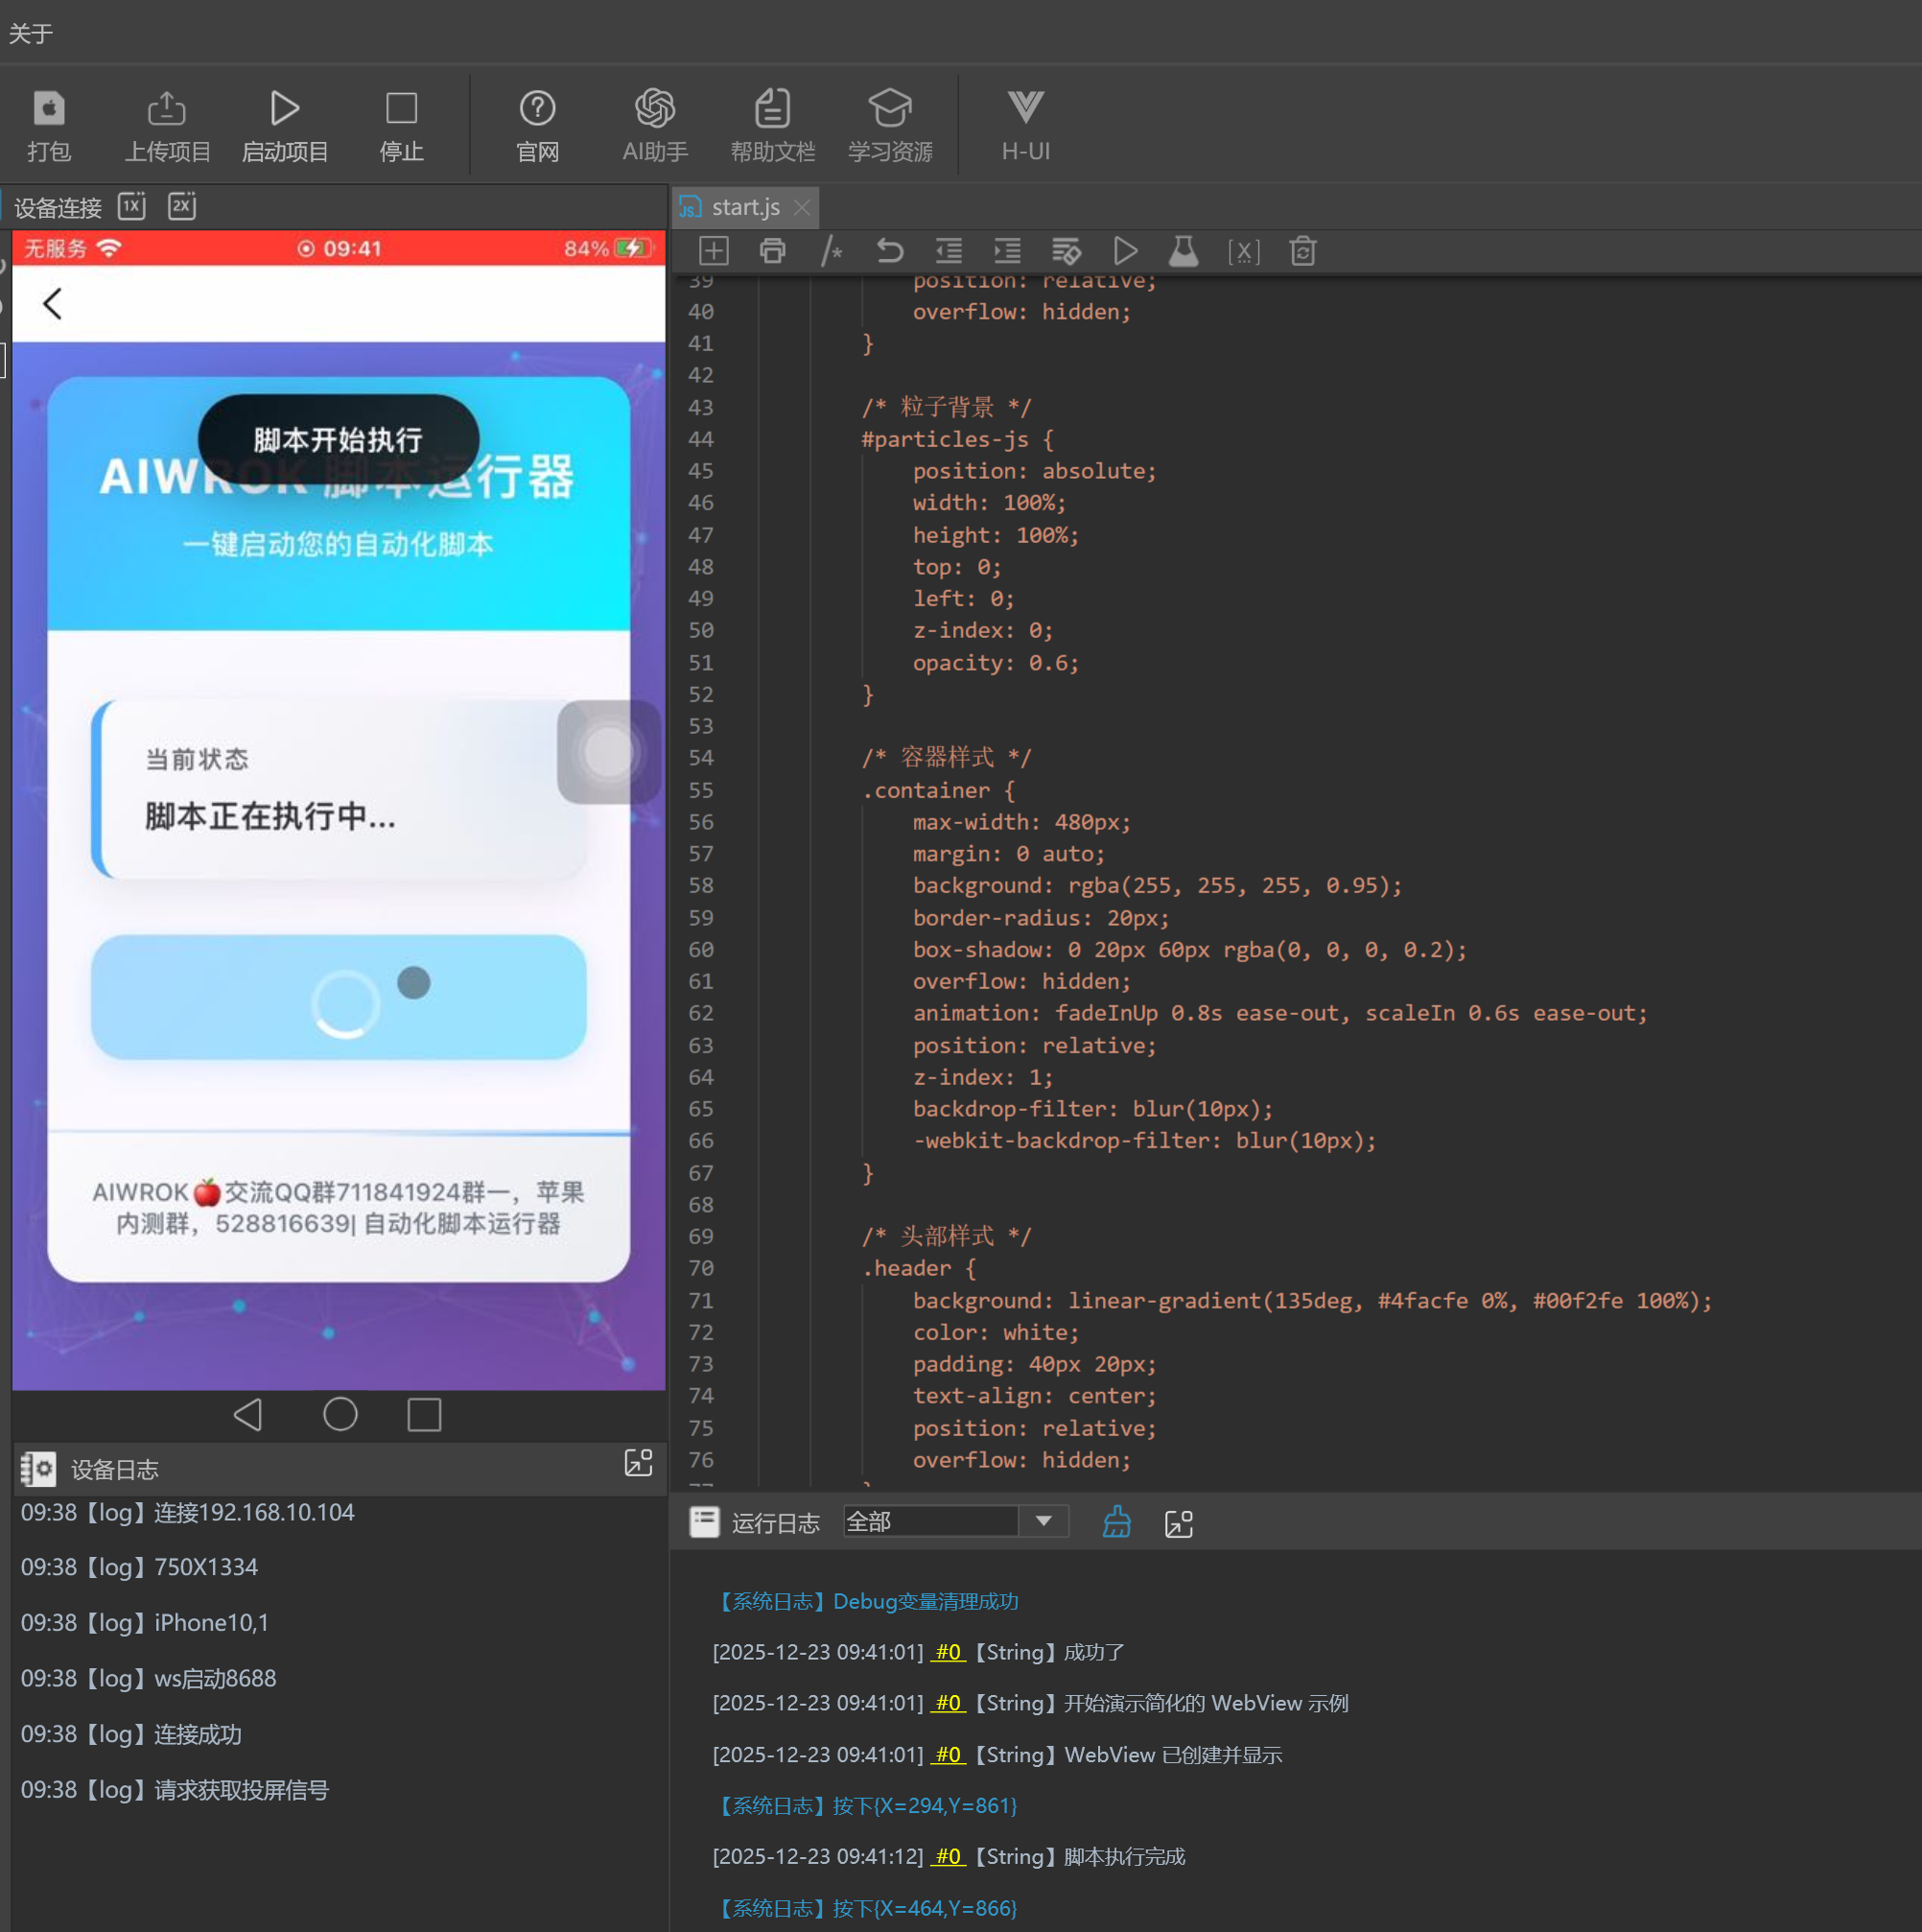Toggle the 2X device screen scale
1922x1932 pixels.
182,207
